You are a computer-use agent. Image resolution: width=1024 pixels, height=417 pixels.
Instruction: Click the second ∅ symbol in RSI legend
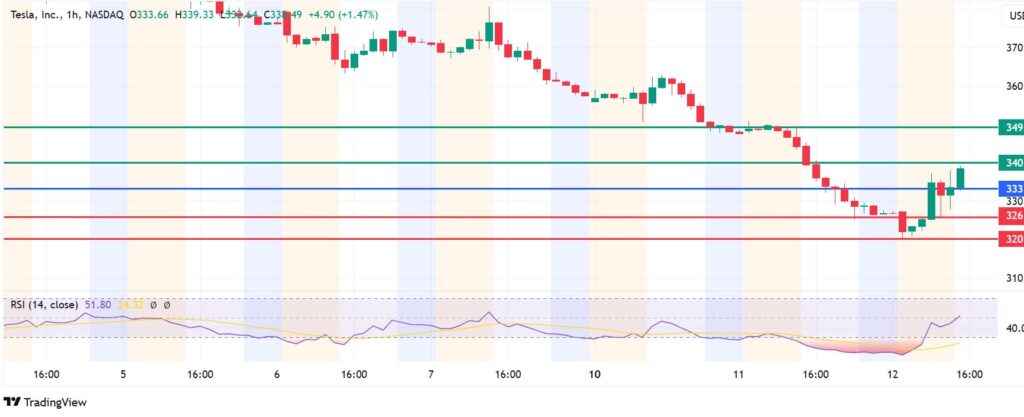(167, 305)
